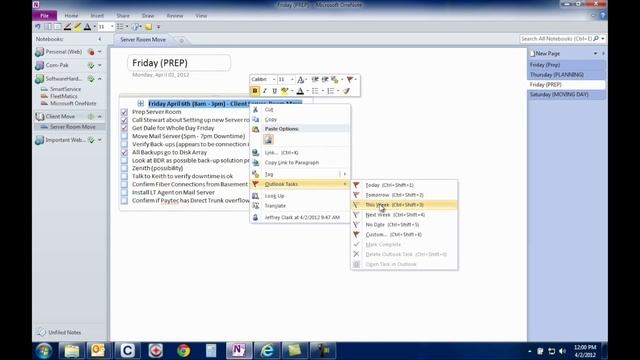Toggle Bold in the mini toolbar
Viewport: 640px width, 360px height.
pos(255,91)
